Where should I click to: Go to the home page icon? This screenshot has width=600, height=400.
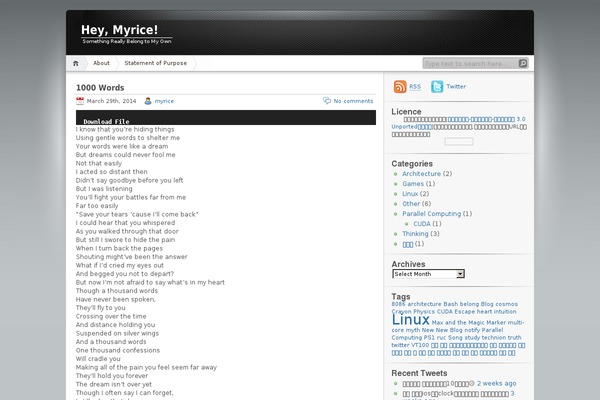(x=76, y=63)
